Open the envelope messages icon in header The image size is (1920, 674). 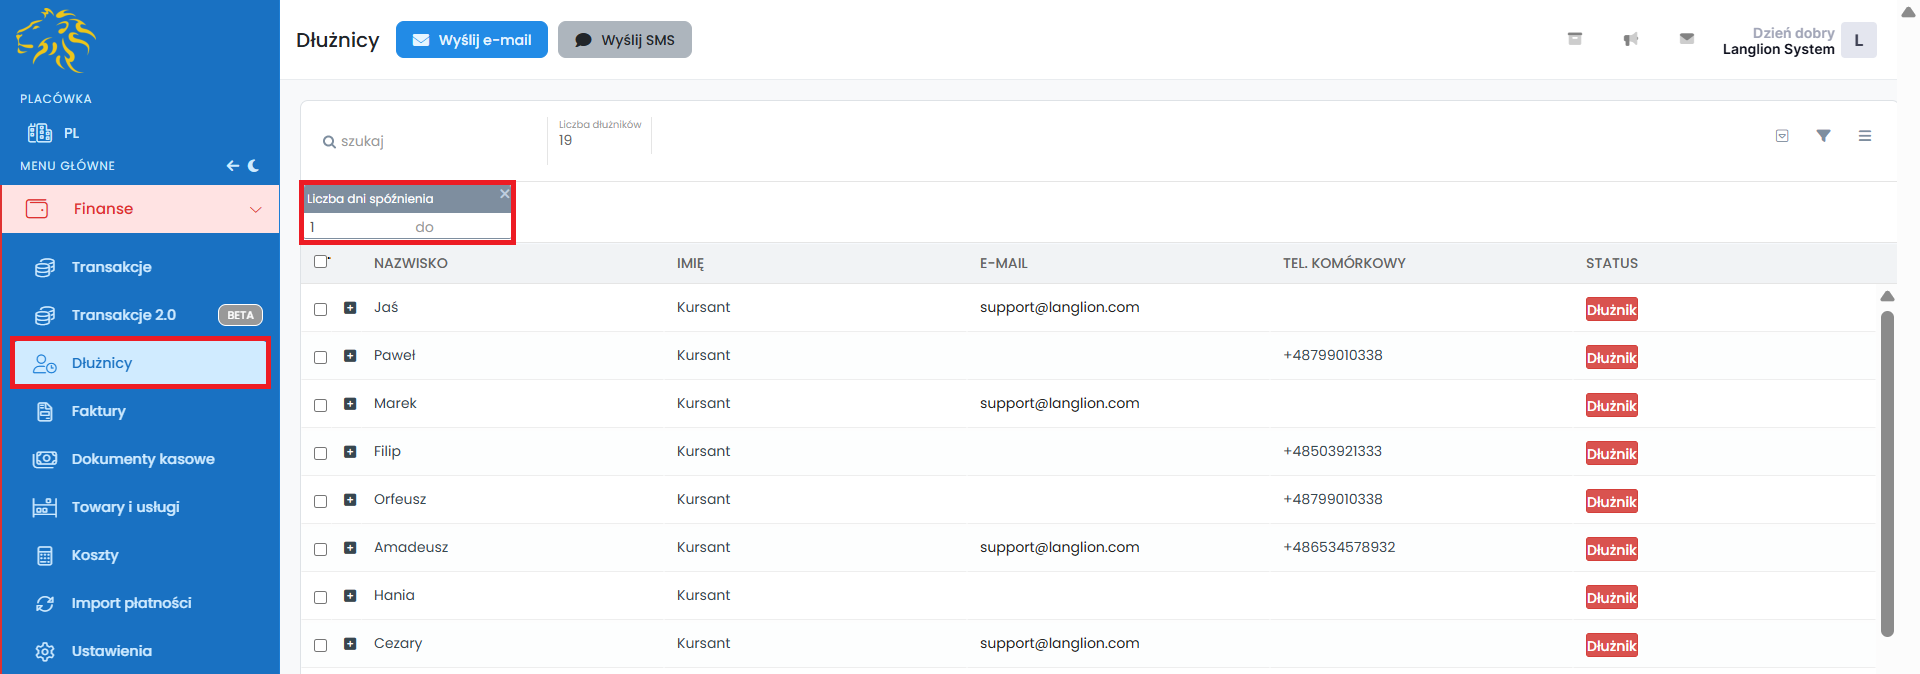coord(1686,39)
